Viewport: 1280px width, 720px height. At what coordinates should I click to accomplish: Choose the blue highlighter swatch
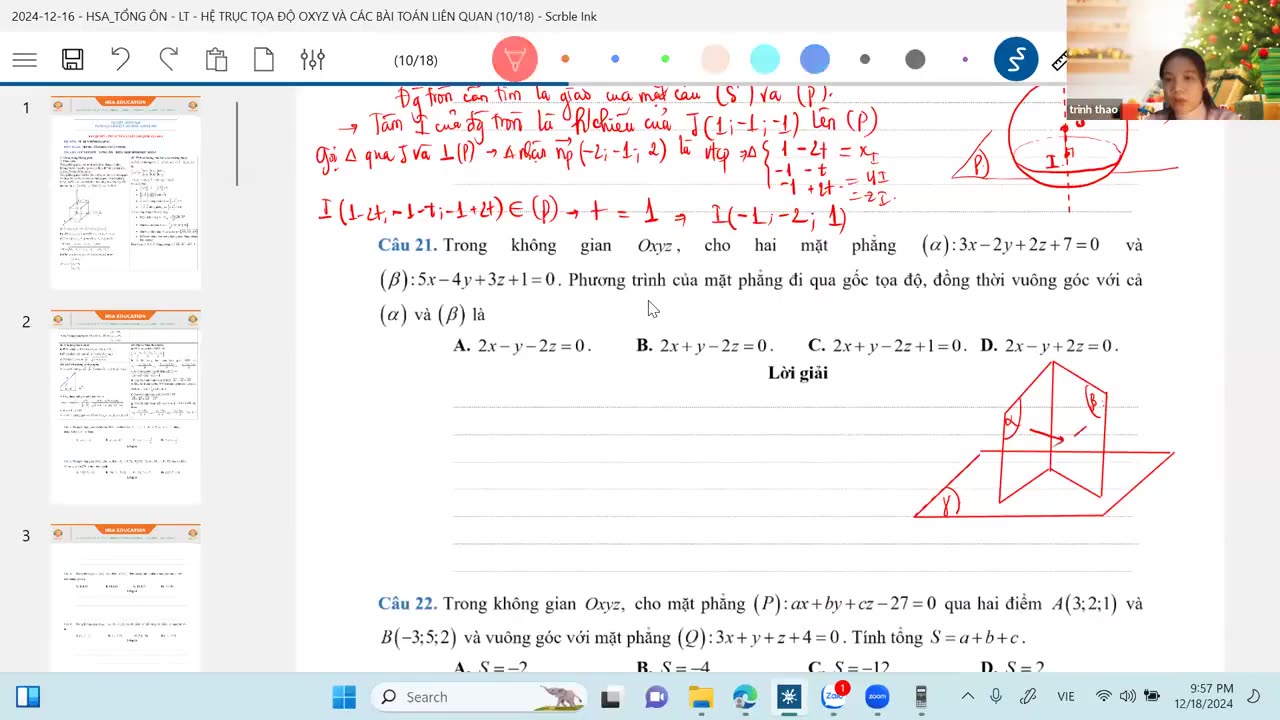(815, 60)
